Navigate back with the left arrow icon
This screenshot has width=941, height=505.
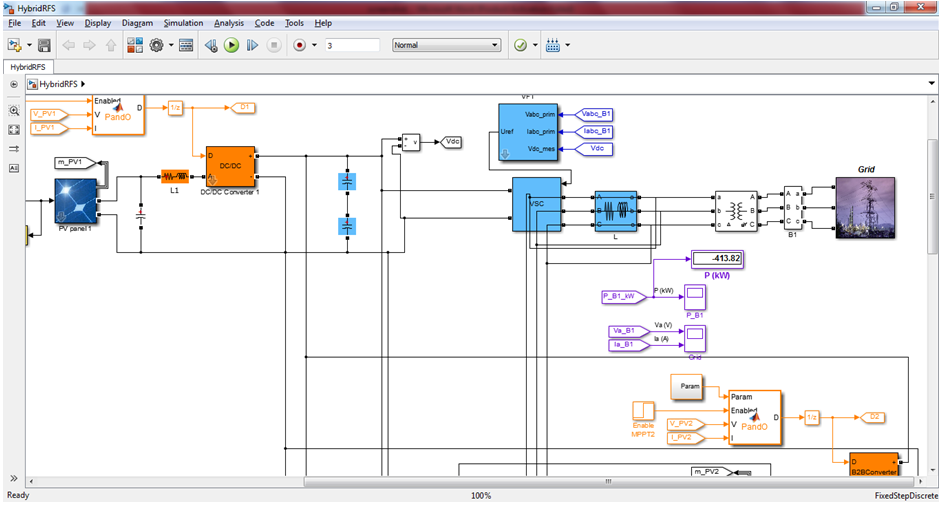pyautogui.click(x=68, y=45)
